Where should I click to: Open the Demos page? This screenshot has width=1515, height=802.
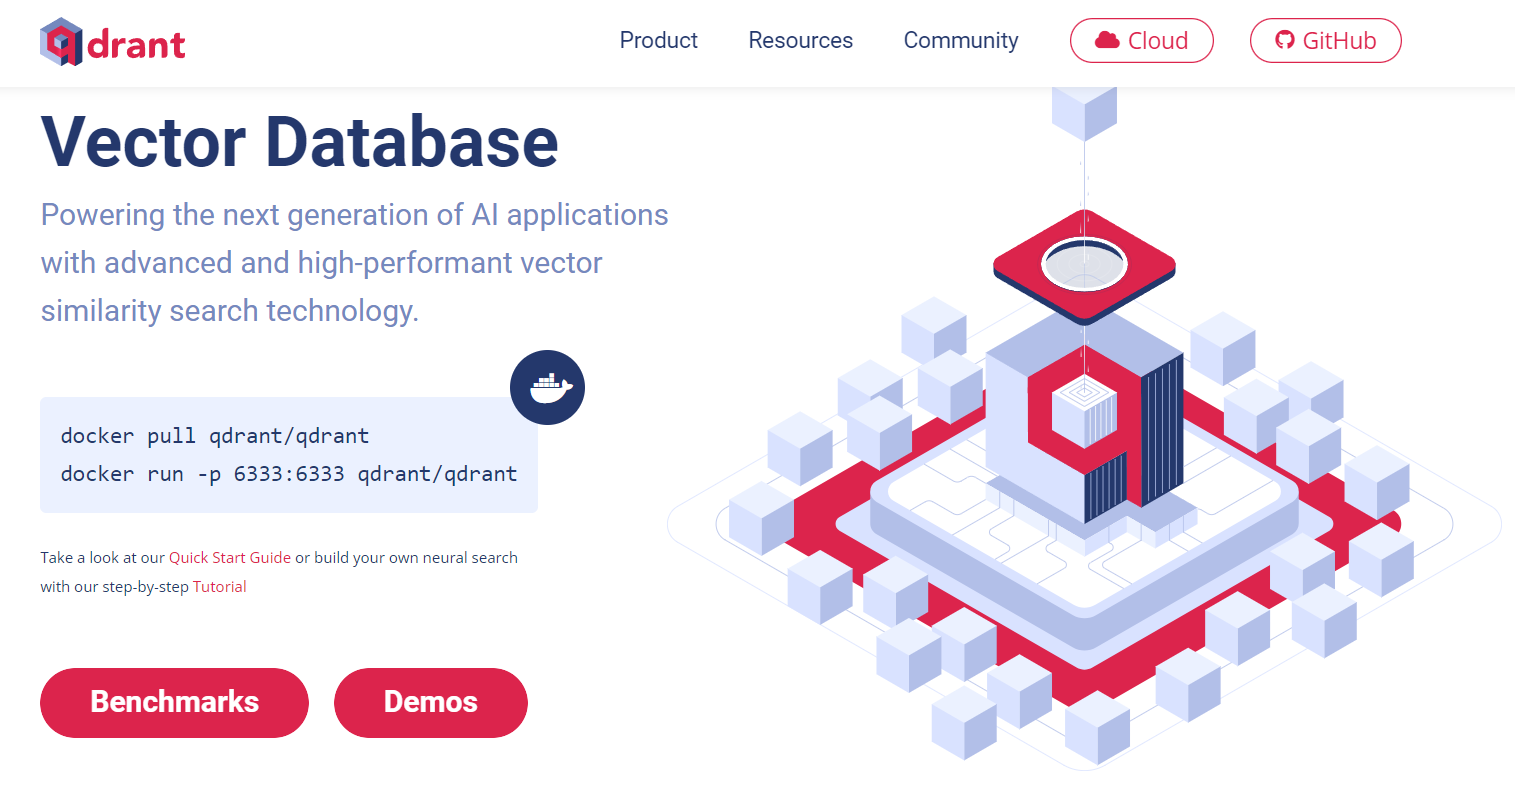pyautogui.click(x=431, y=702)
